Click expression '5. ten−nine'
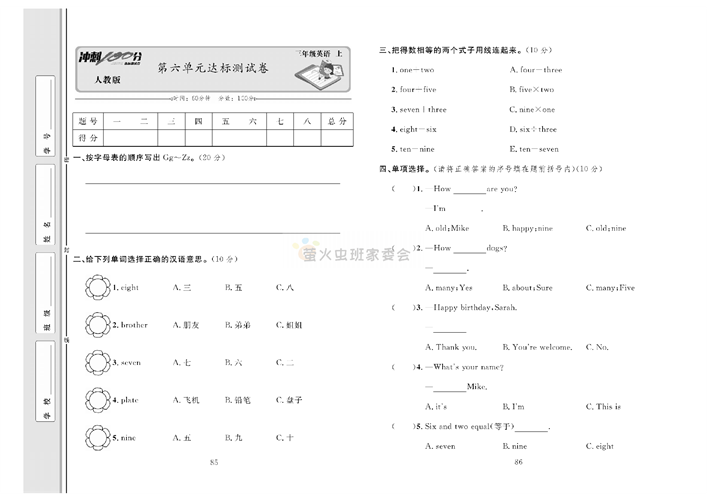707x500 pixels. pos(413,149)
